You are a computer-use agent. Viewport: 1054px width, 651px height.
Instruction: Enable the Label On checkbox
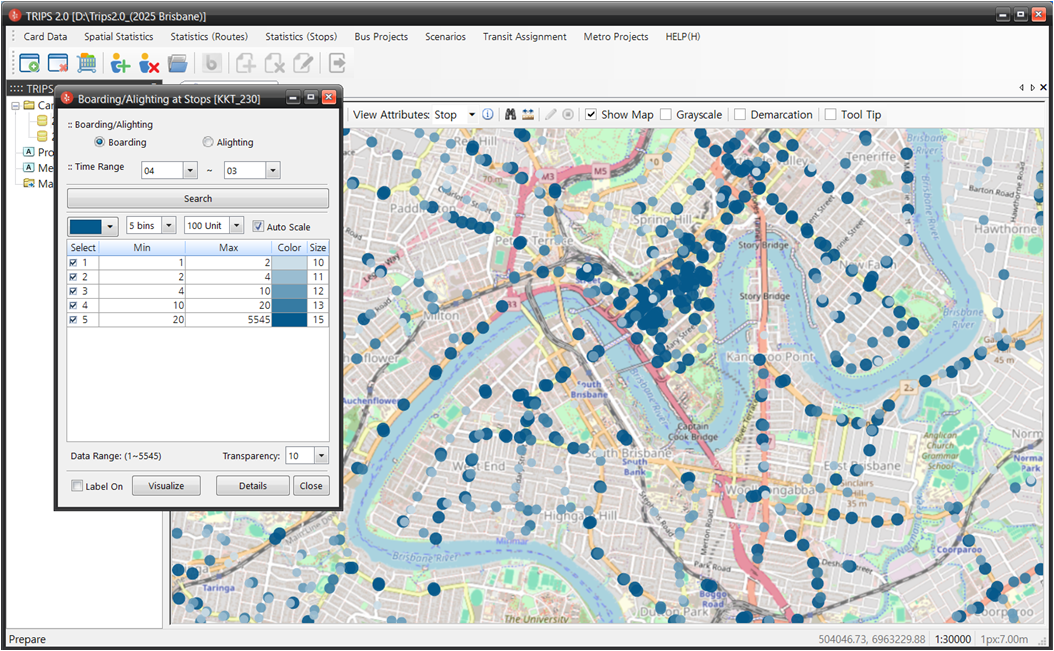tap(77, 486)
